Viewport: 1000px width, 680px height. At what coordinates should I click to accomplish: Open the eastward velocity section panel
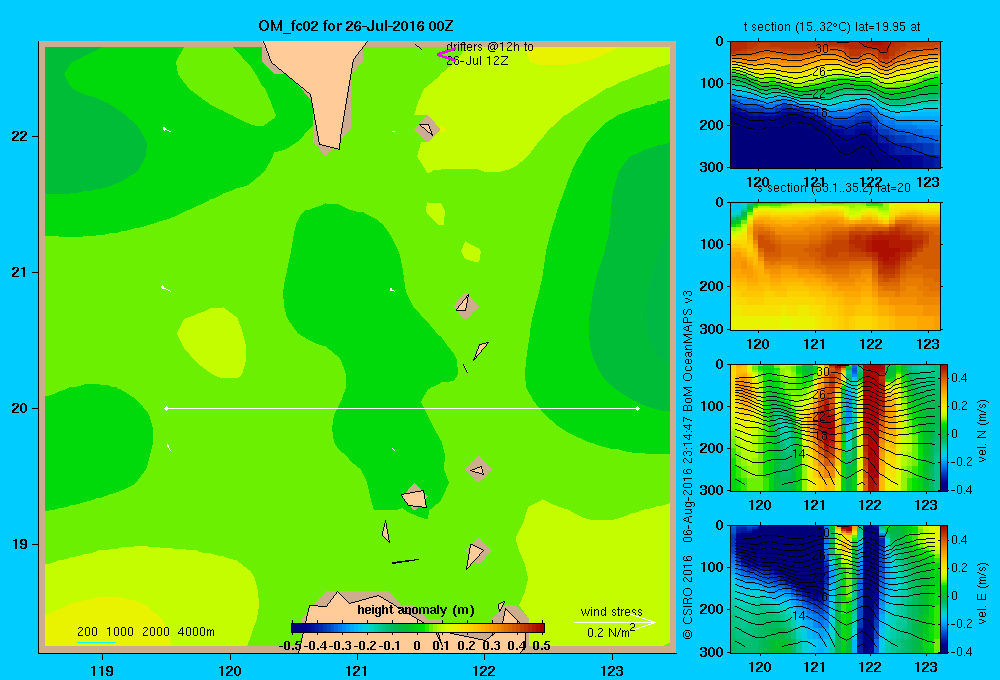835,589
